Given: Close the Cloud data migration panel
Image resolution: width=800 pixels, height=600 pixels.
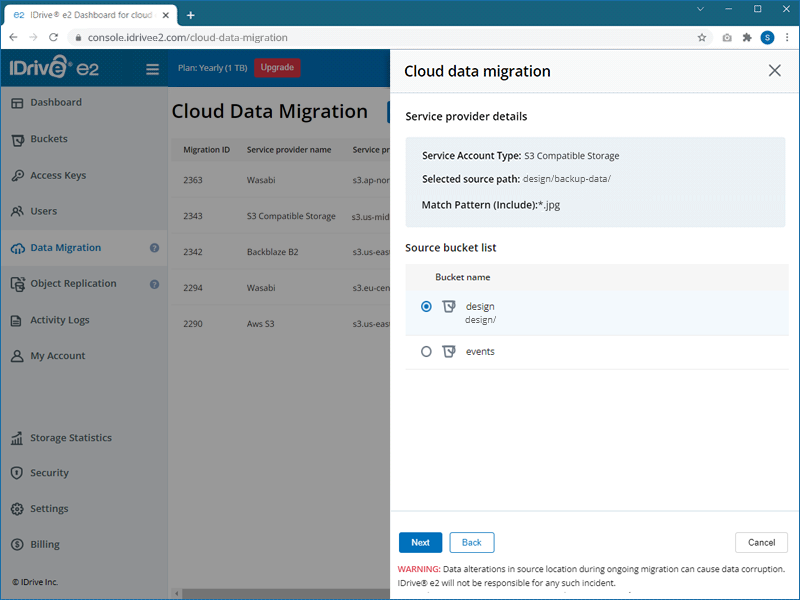Looking at the screenshot, I should click(x=774, y=71).
